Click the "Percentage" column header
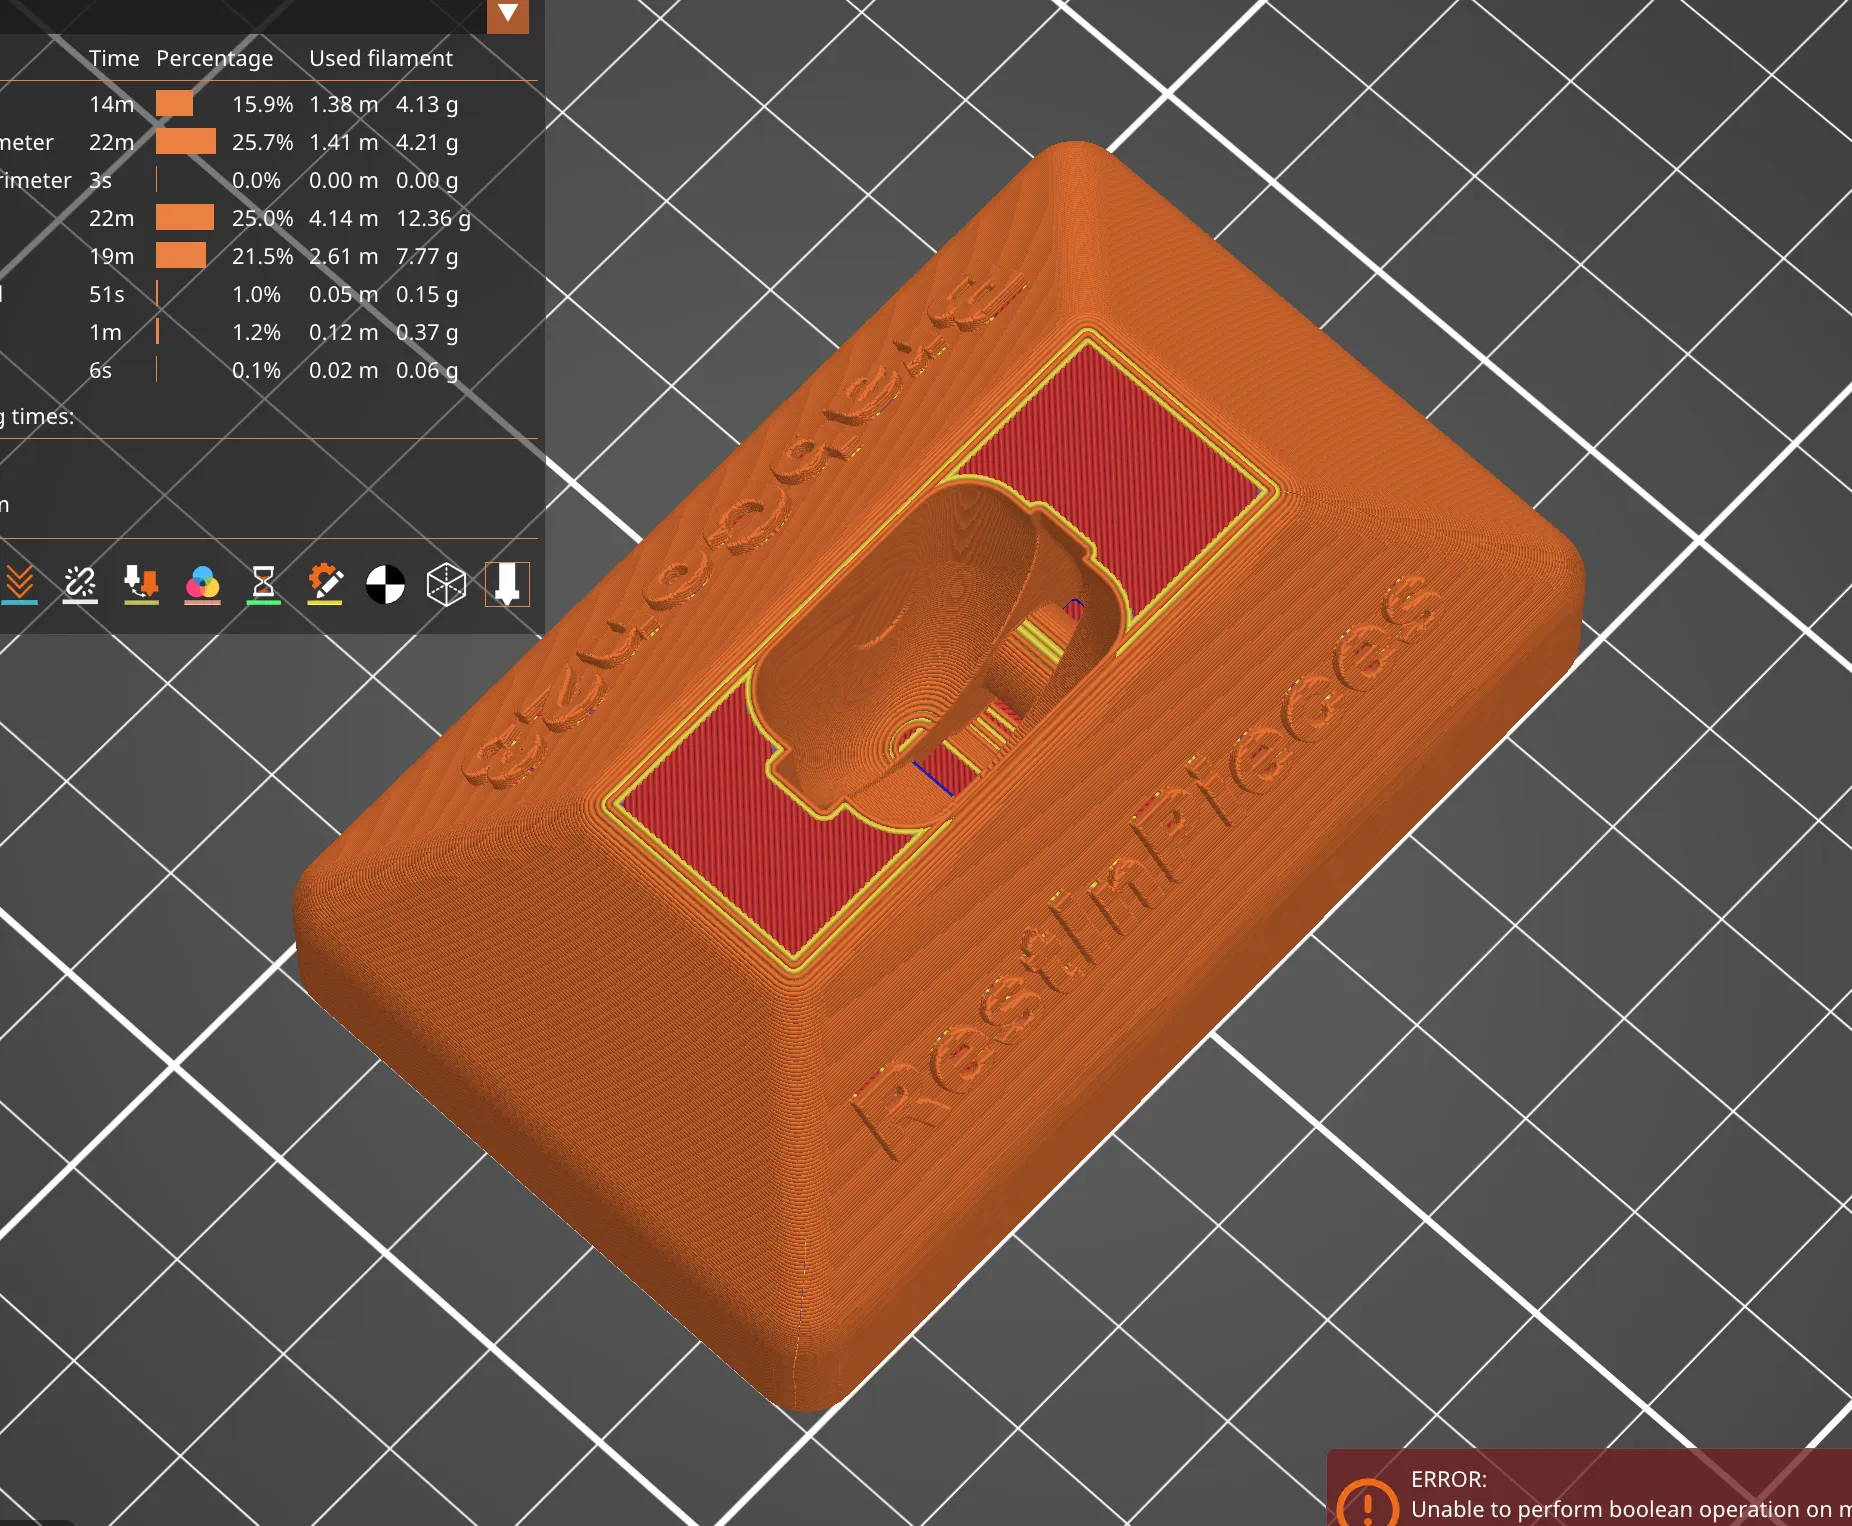 coord(215,59)
